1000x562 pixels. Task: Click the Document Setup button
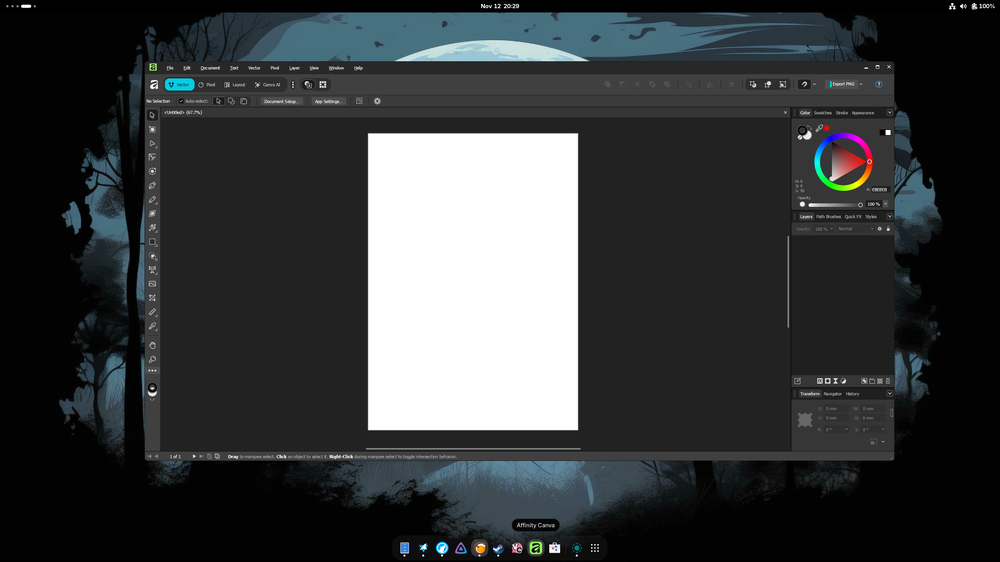click(x=281, y=101)
